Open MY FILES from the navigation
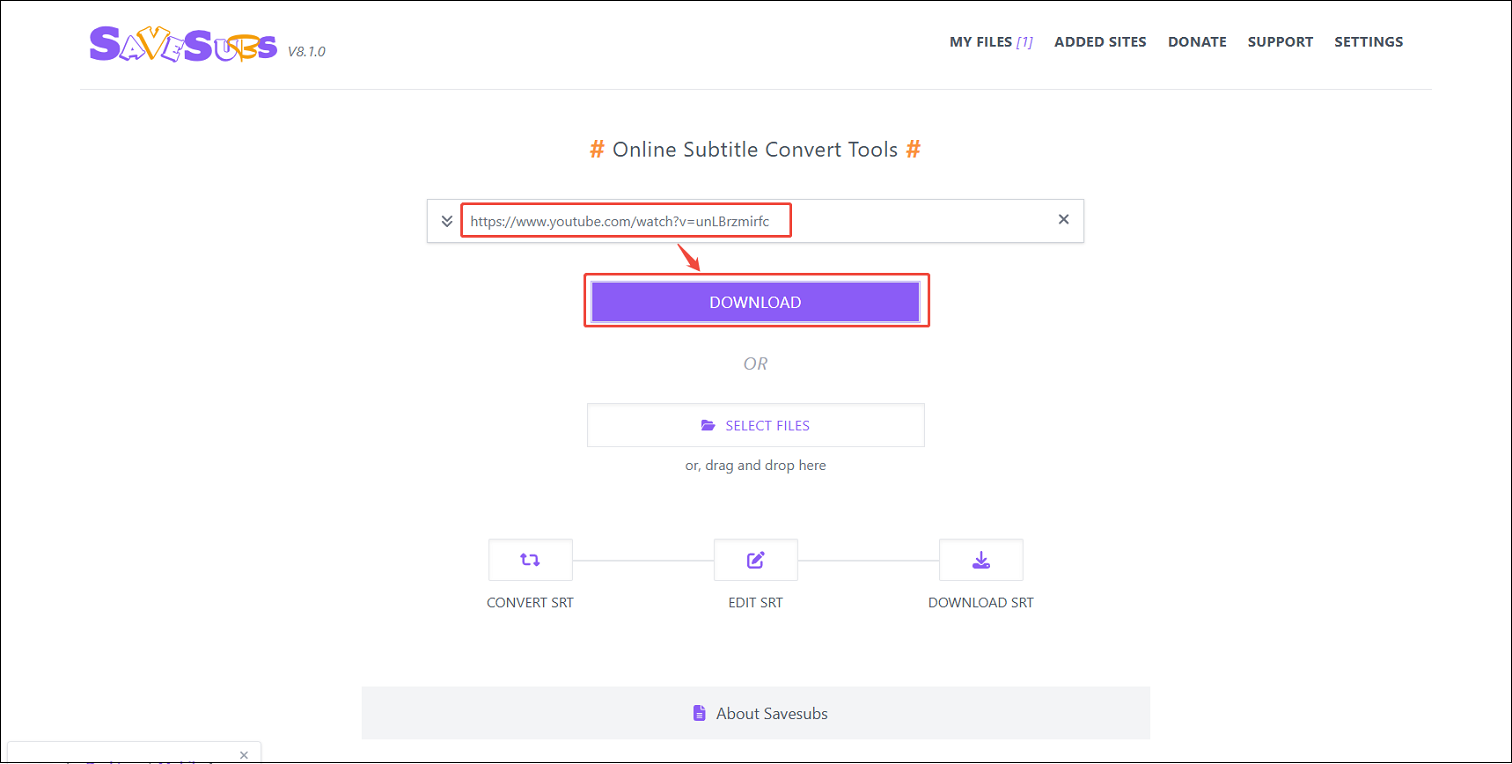 pos(978,42)
